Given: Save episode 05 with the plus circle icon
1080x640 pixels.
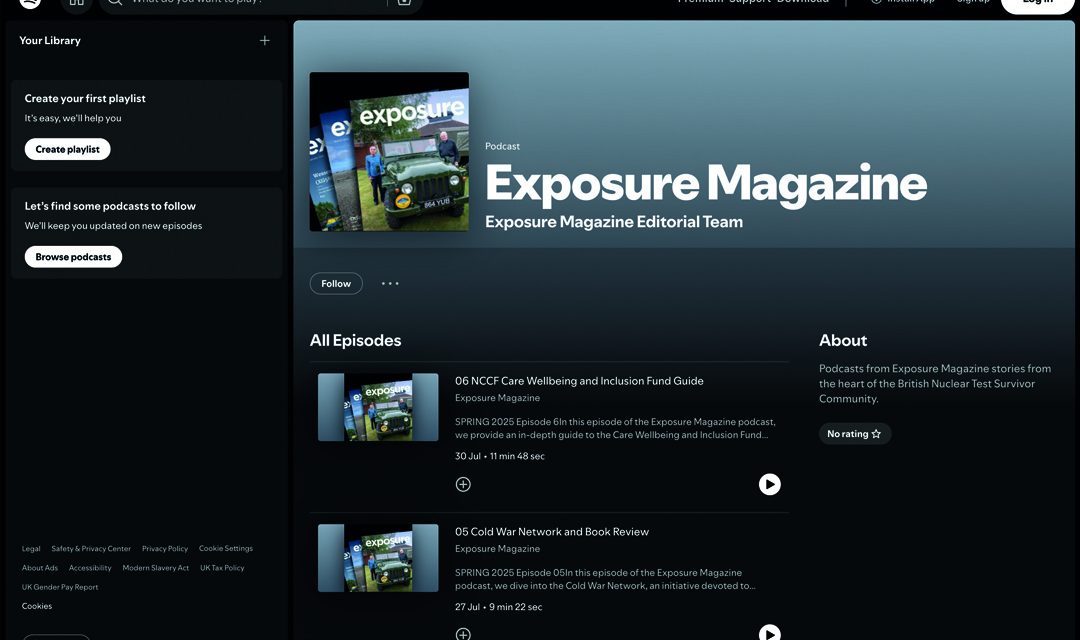Looking at the screenshot, I should (x=463, y=633).
